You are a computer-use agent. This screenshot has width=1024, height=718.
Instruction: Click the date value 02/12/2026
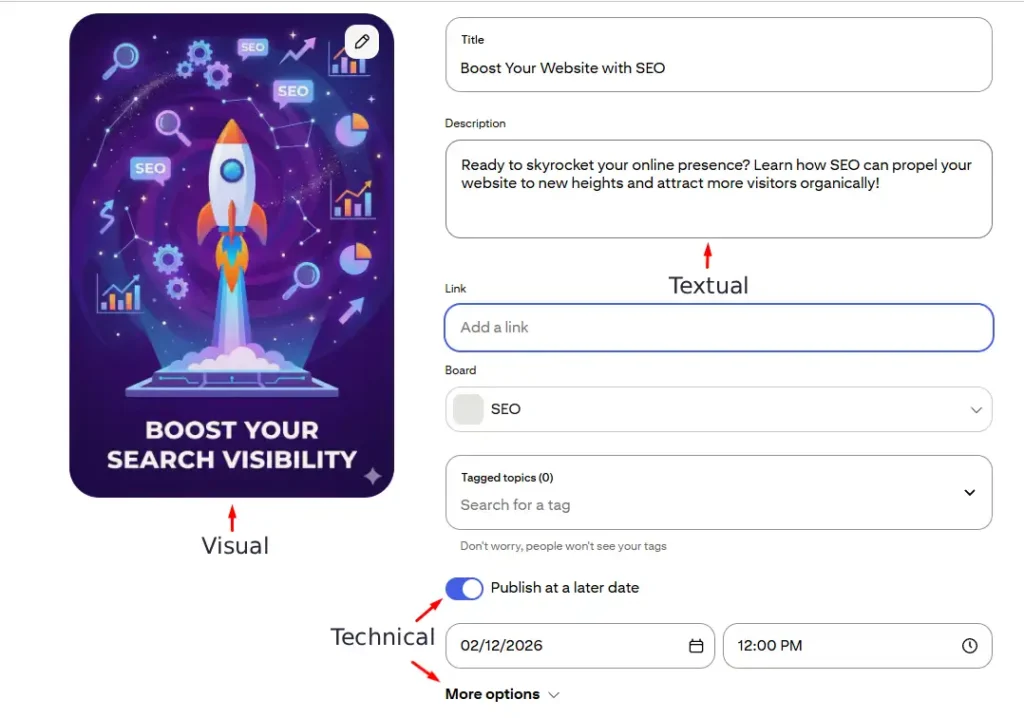501,646
